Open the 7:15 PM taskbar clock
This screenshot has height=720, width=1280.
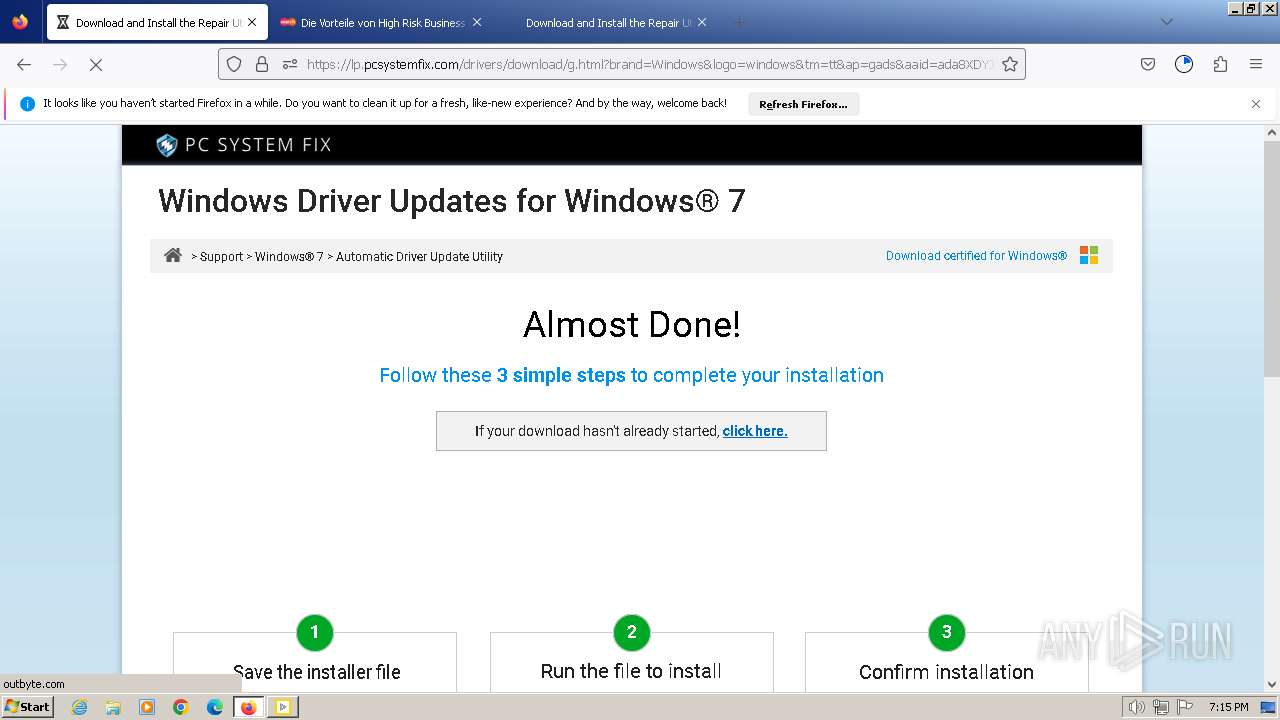click(x=1228, y=707)
